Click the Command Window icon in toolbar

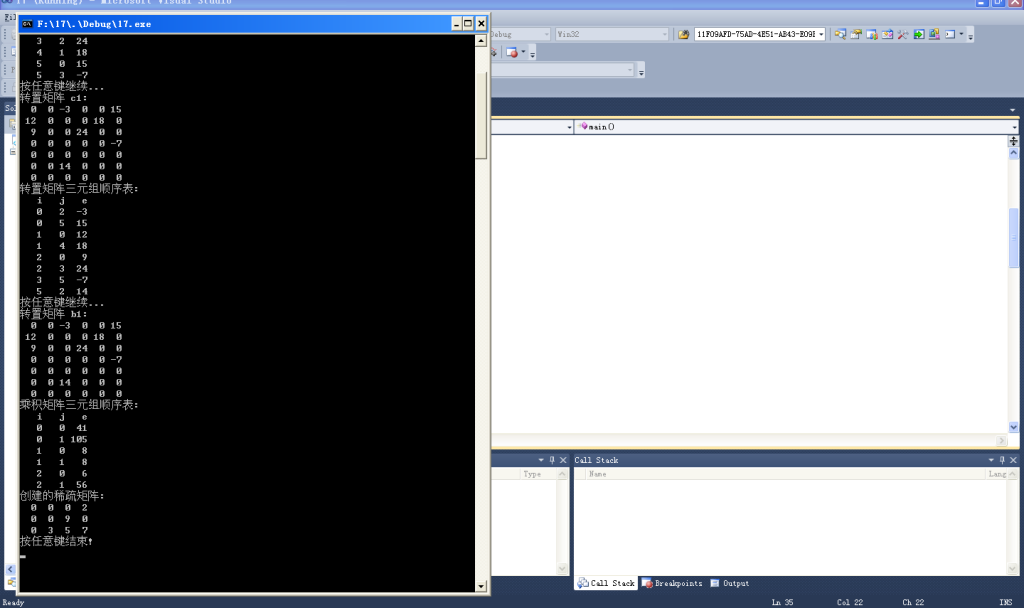[x=950, y=35]
